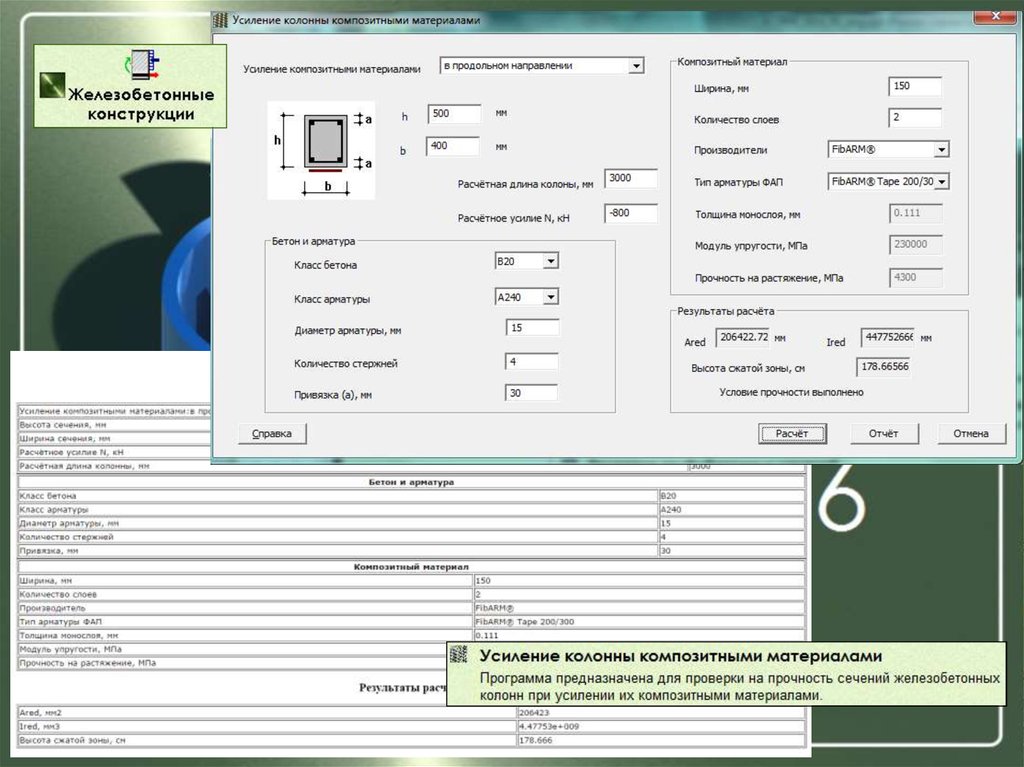
Task: Open help with the Справка button
Action: point(271,434)
